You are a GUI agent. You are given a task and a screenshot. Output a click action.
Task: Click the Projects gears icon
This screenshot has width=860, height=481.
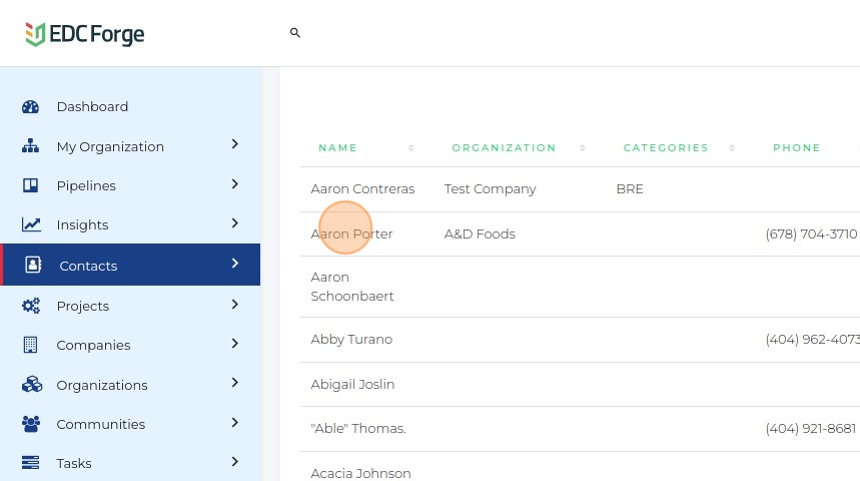pos(31,306)
